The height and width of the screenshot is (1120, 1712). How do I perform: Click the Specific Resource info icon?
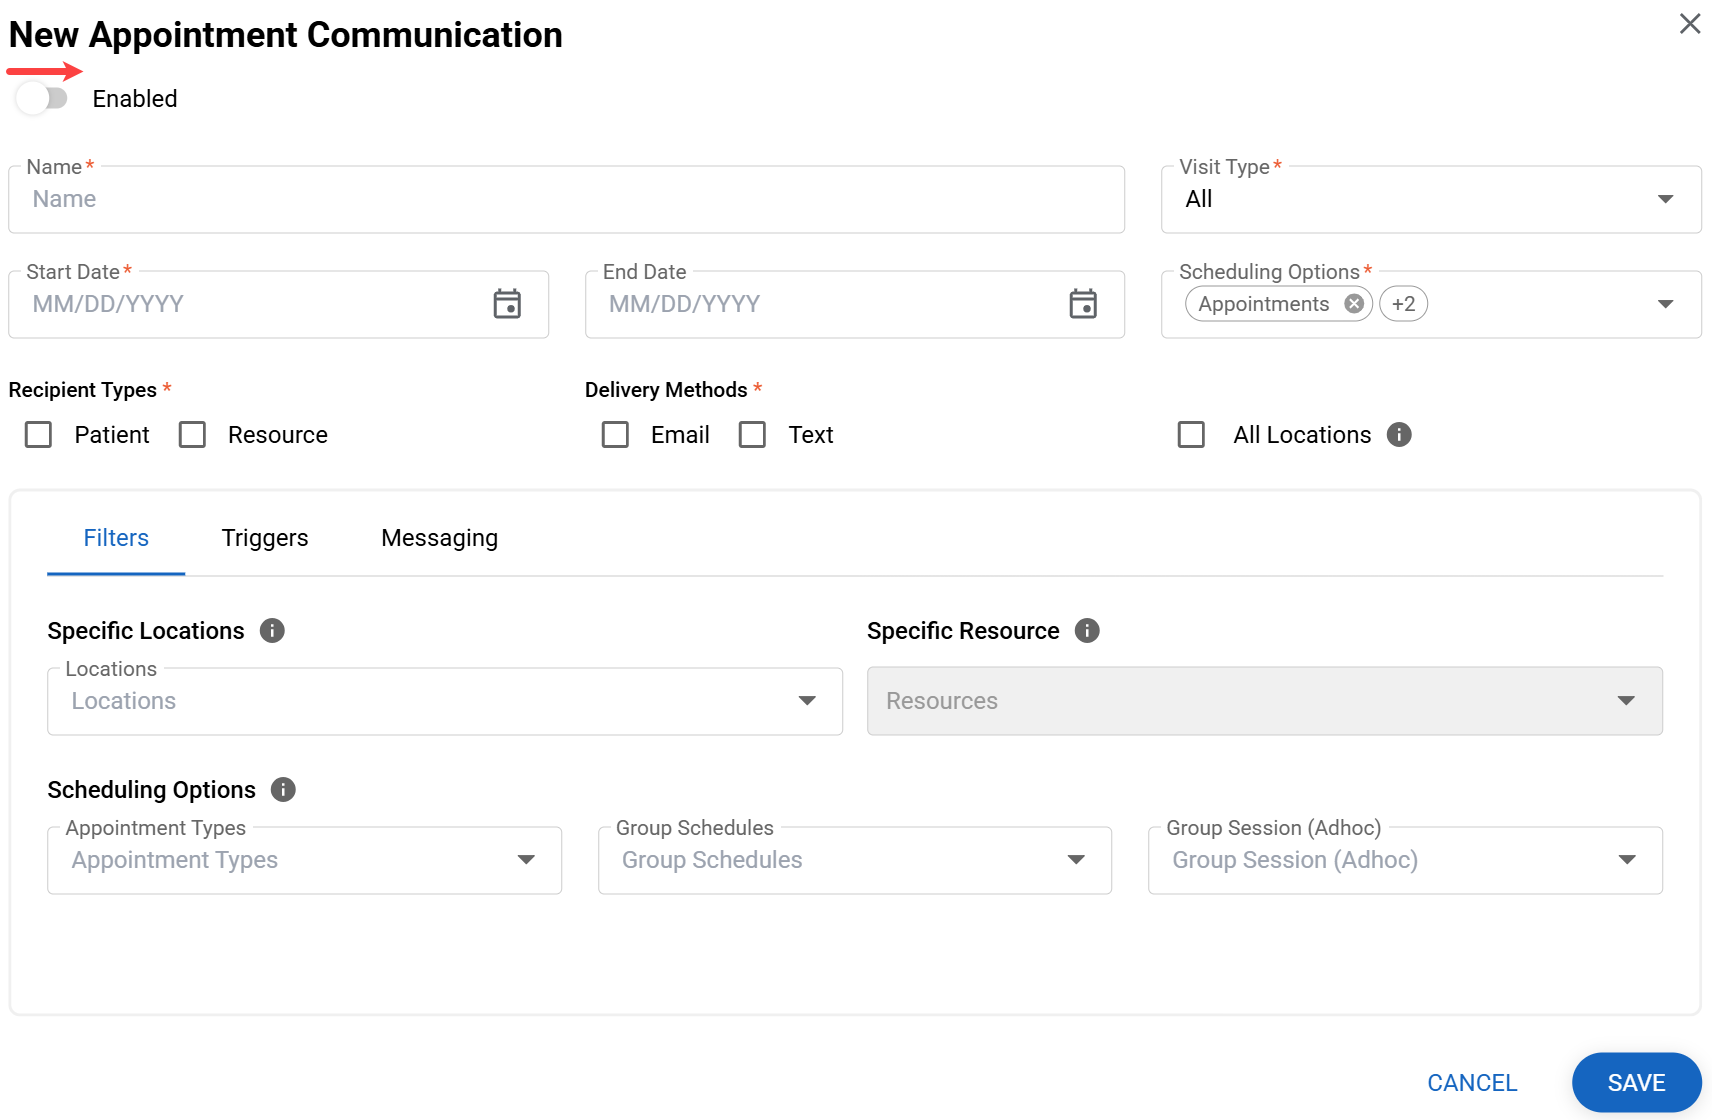coord(1087,631)
